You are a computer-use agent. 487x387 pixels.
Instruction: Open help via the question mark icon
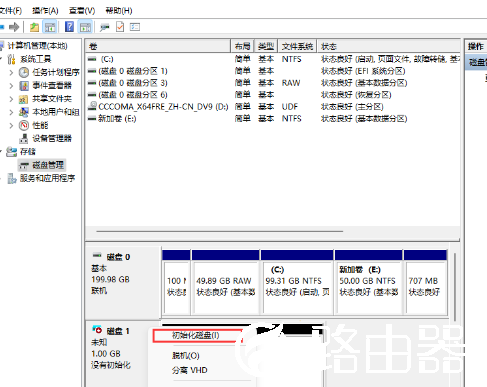69,27
